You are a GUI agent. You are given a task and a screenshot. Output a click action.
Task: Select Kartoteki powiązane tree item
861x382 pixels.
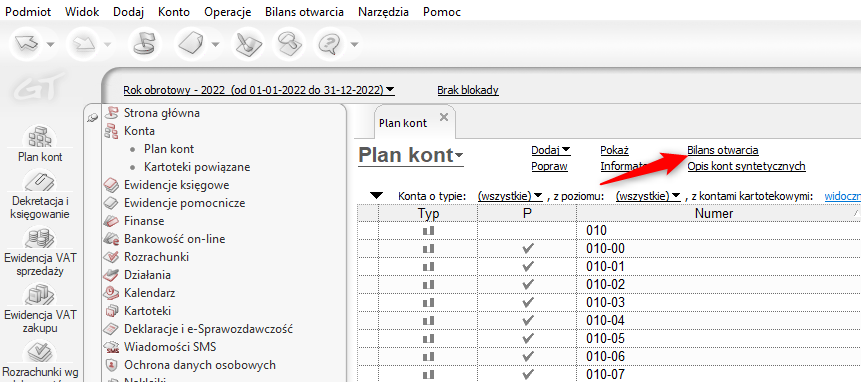197,167
